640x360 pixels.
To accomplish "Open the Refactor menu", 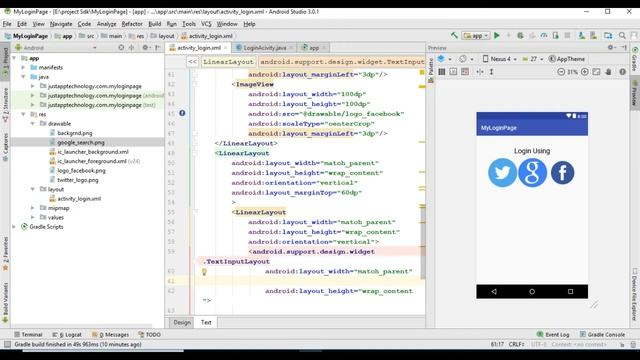I will [132, 24].
